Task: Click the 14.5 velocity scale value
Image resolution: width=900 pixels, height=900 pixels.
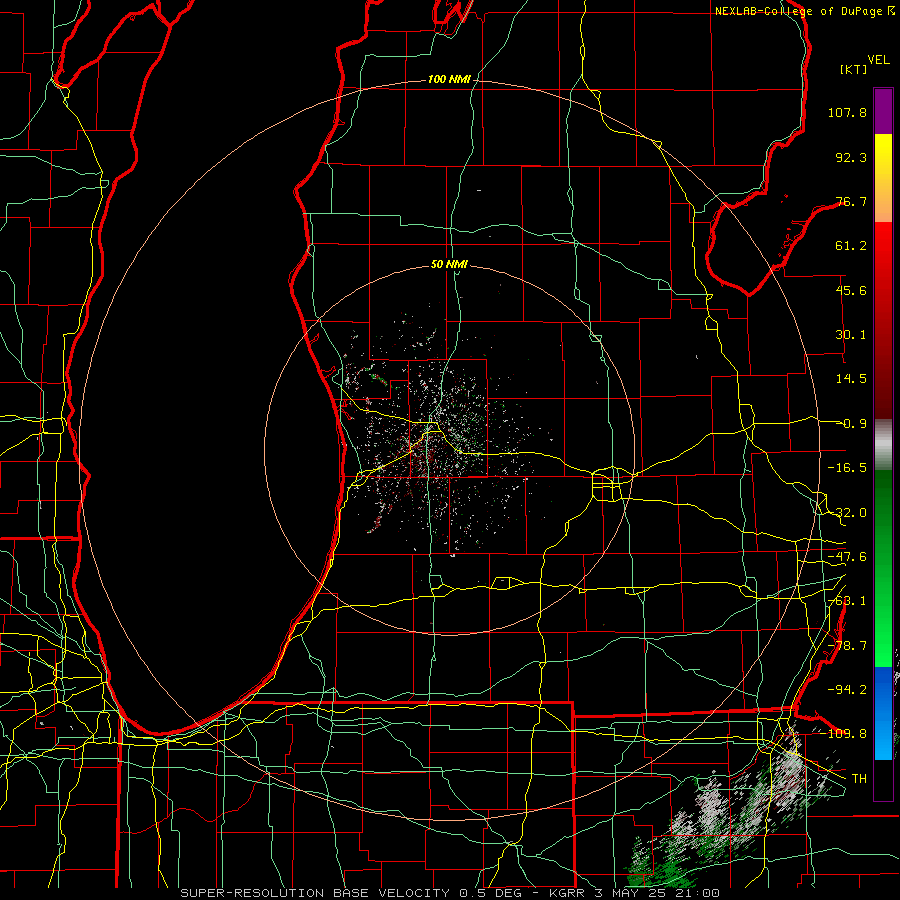Action: 851,379
